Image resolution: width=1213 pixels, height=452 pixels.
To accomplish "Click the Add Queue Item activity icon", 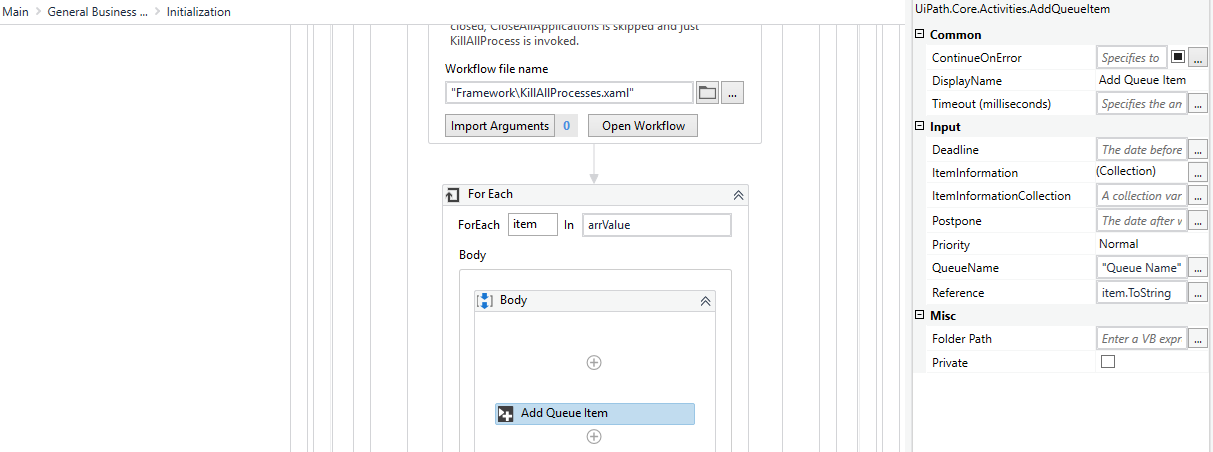I will click(506, 413).
